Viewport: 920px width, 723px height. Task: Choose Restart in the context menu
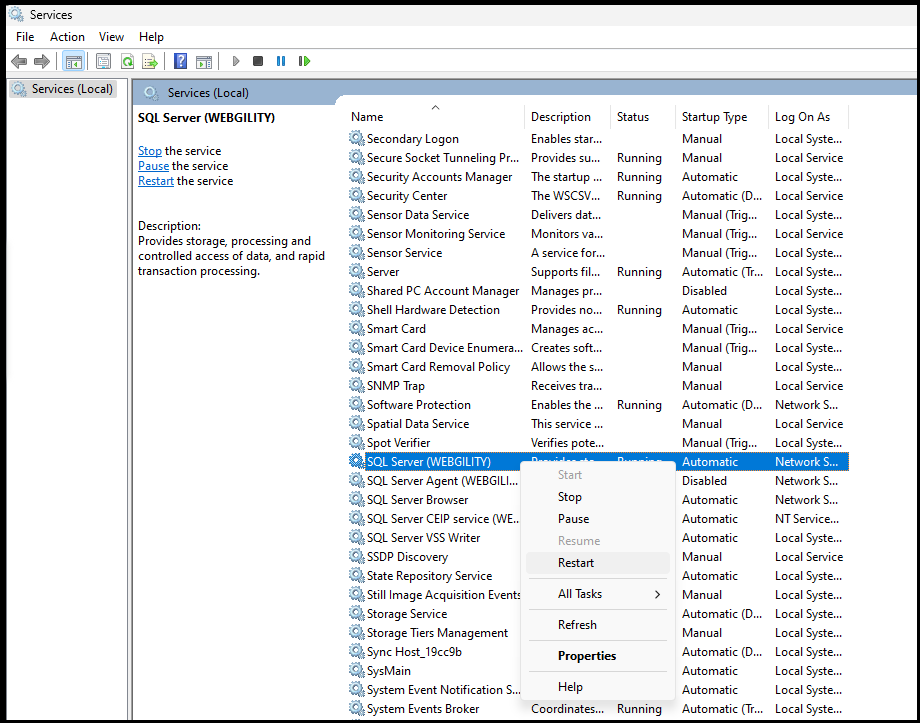576,563
